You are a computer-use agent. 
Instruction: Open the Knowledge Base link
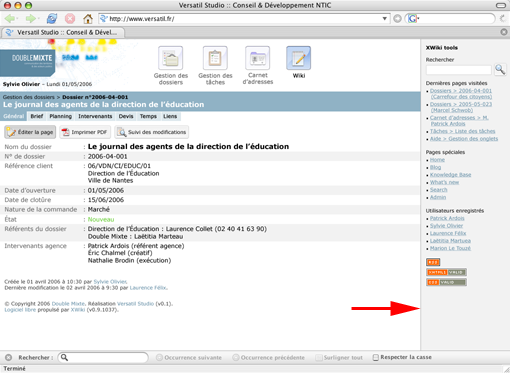pyautogui.click(x=450, y=175)
